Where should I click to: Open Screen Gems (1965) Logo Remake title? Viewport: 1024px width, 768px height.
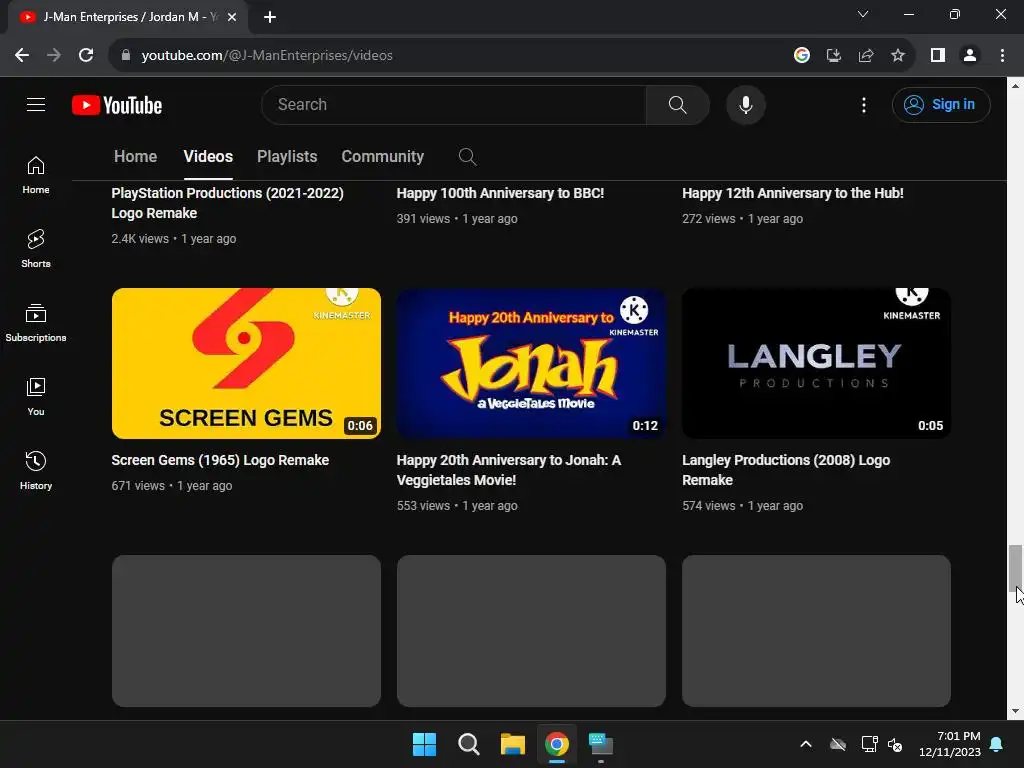pos(220,460)
